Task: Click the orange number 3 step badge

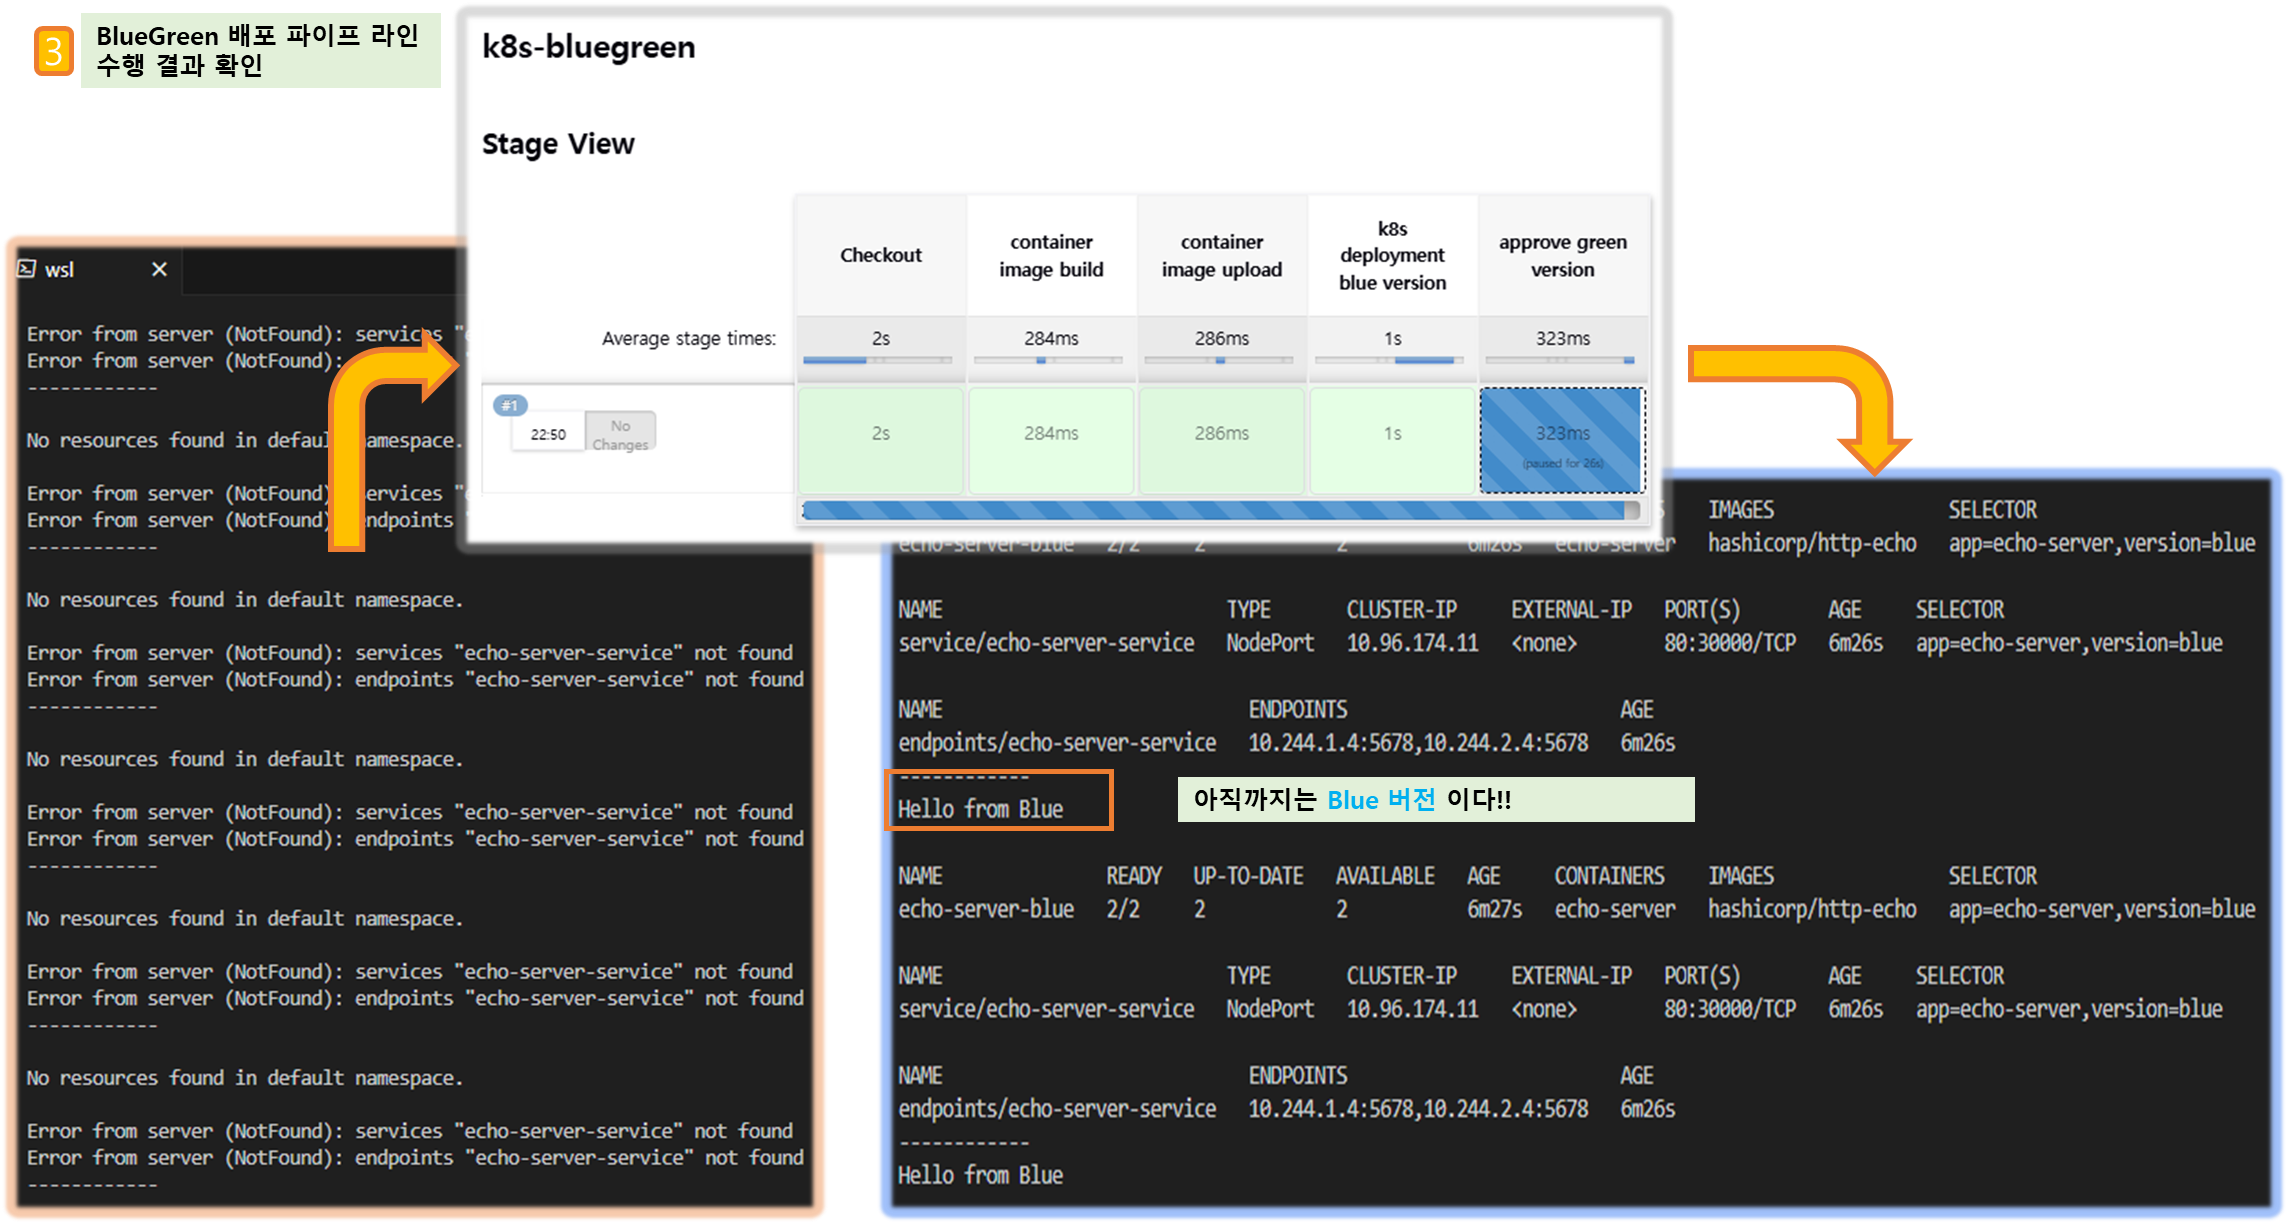Action: pyautogui.click(x=54, y=52)
